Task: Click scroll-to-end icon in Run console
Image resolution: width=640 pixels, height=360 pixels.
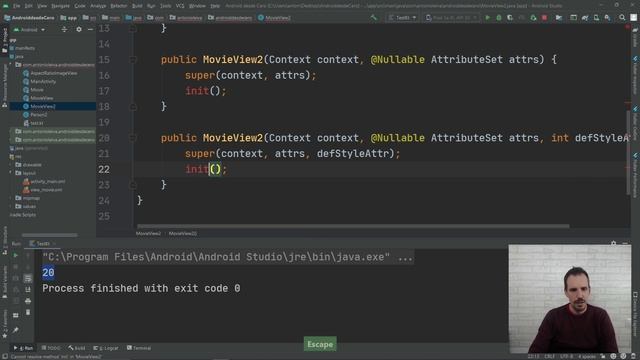Action: coord(28,289)
